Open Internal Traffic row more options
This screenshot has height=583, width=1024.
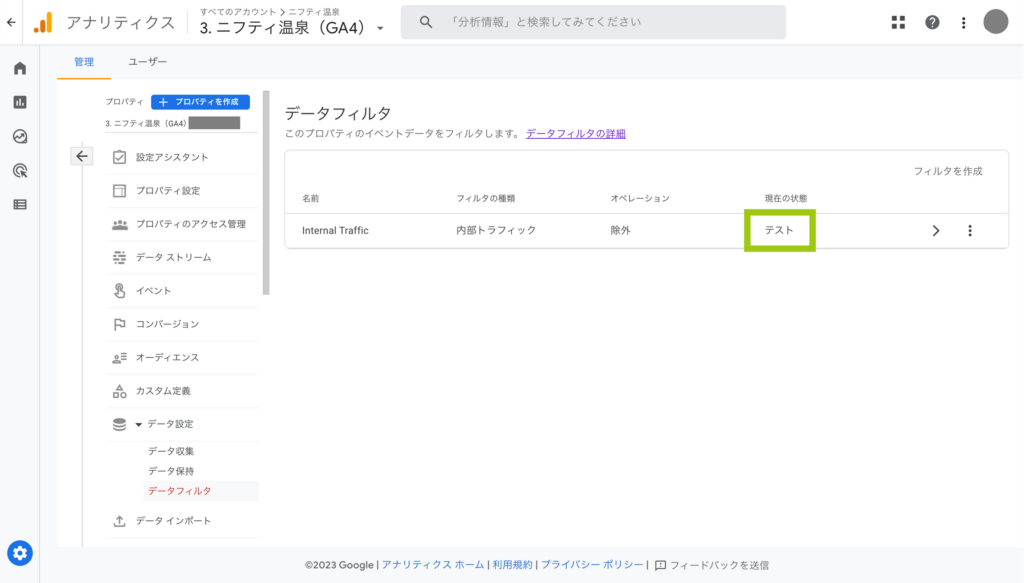point(970,230)
